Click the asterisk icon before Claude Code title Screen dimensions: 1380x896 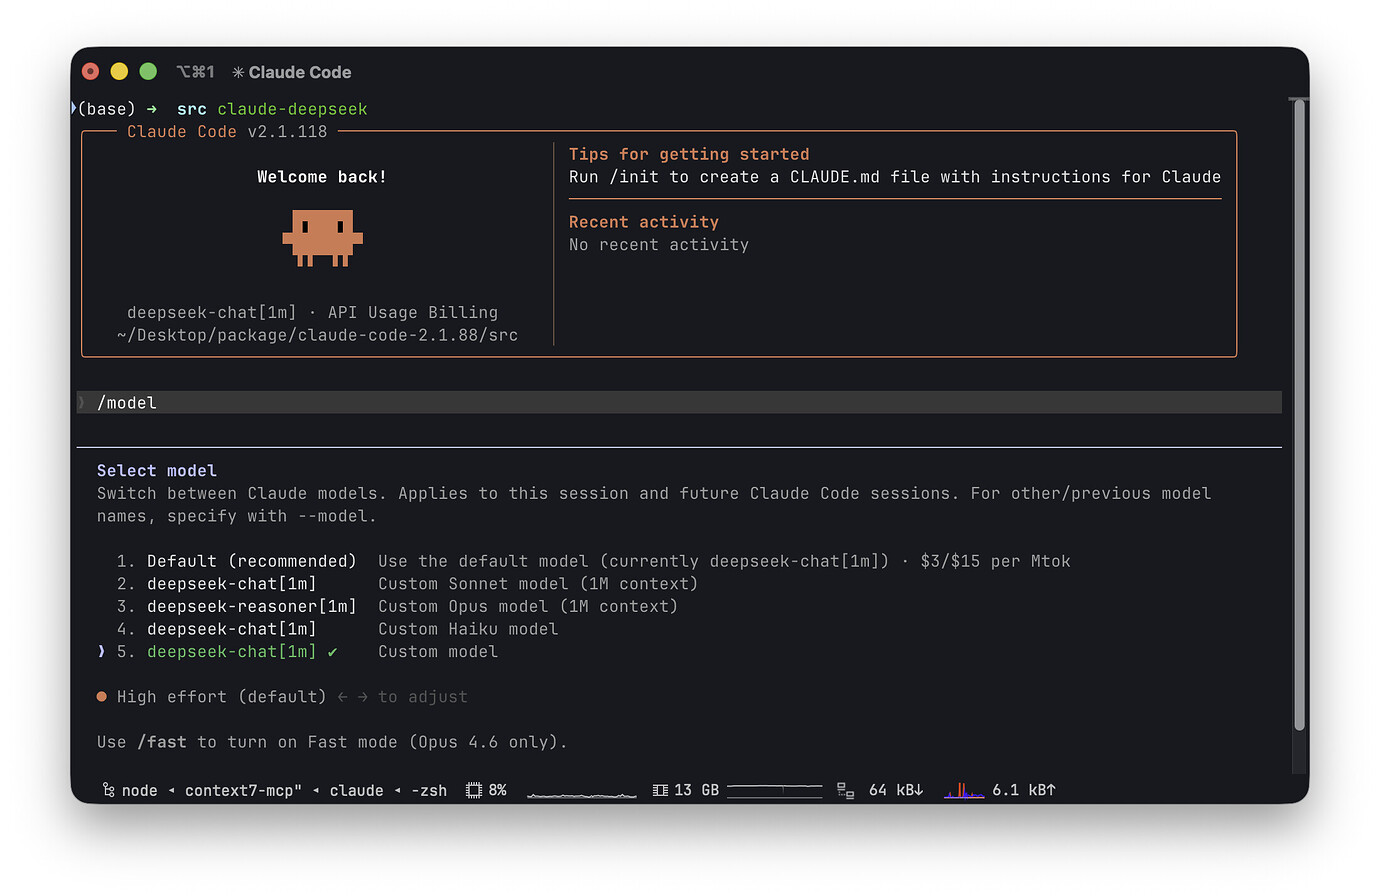[x=238, y=72]
